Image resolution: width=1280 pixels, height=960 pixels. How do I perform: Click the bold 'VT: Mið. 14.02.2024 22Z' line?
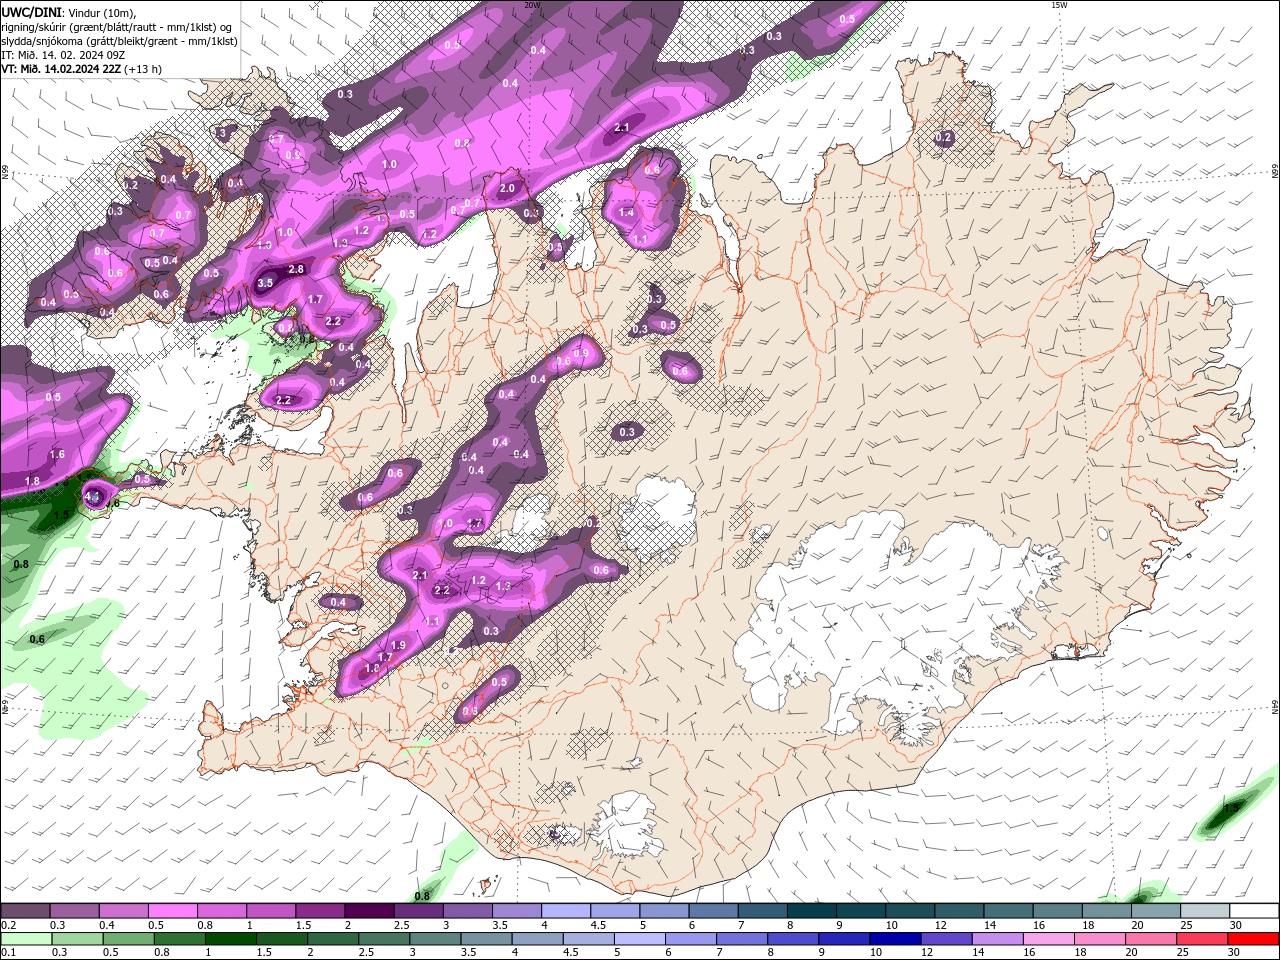point(61,69)
